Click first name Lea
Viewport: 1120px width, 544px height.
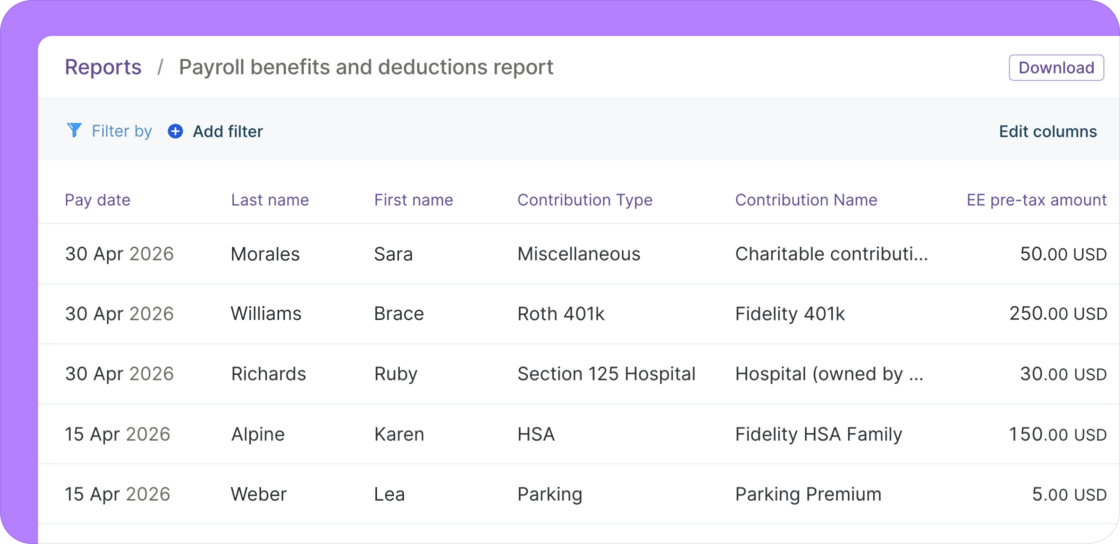389,494
